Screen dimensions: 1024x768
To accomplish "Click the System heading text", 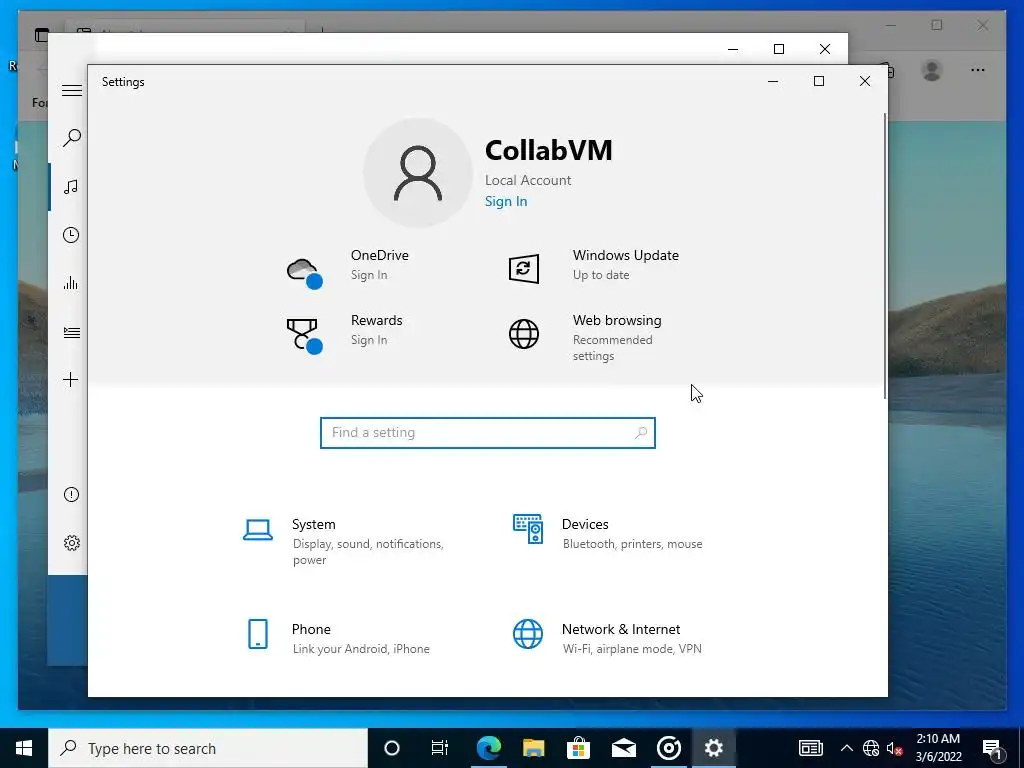I will [313, 524].
